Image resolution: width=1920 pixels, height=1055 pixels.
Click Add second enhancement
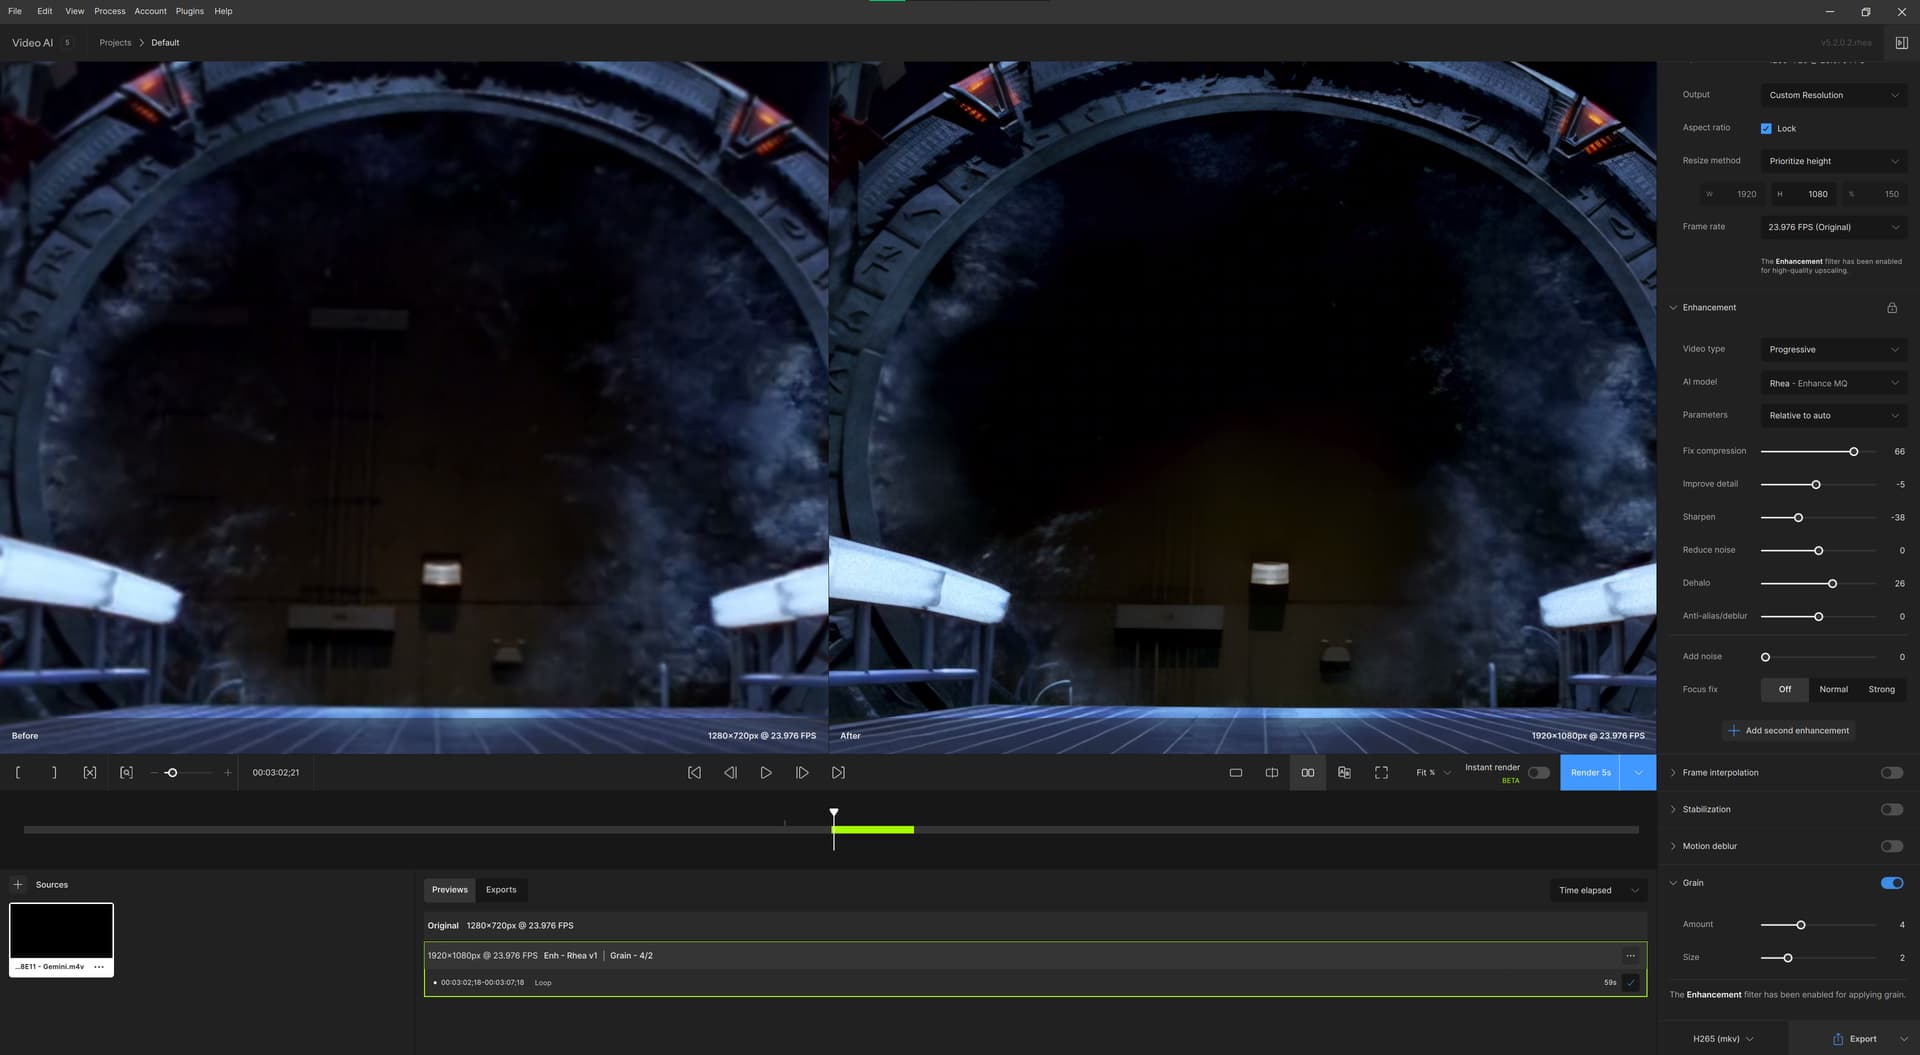1788,731
